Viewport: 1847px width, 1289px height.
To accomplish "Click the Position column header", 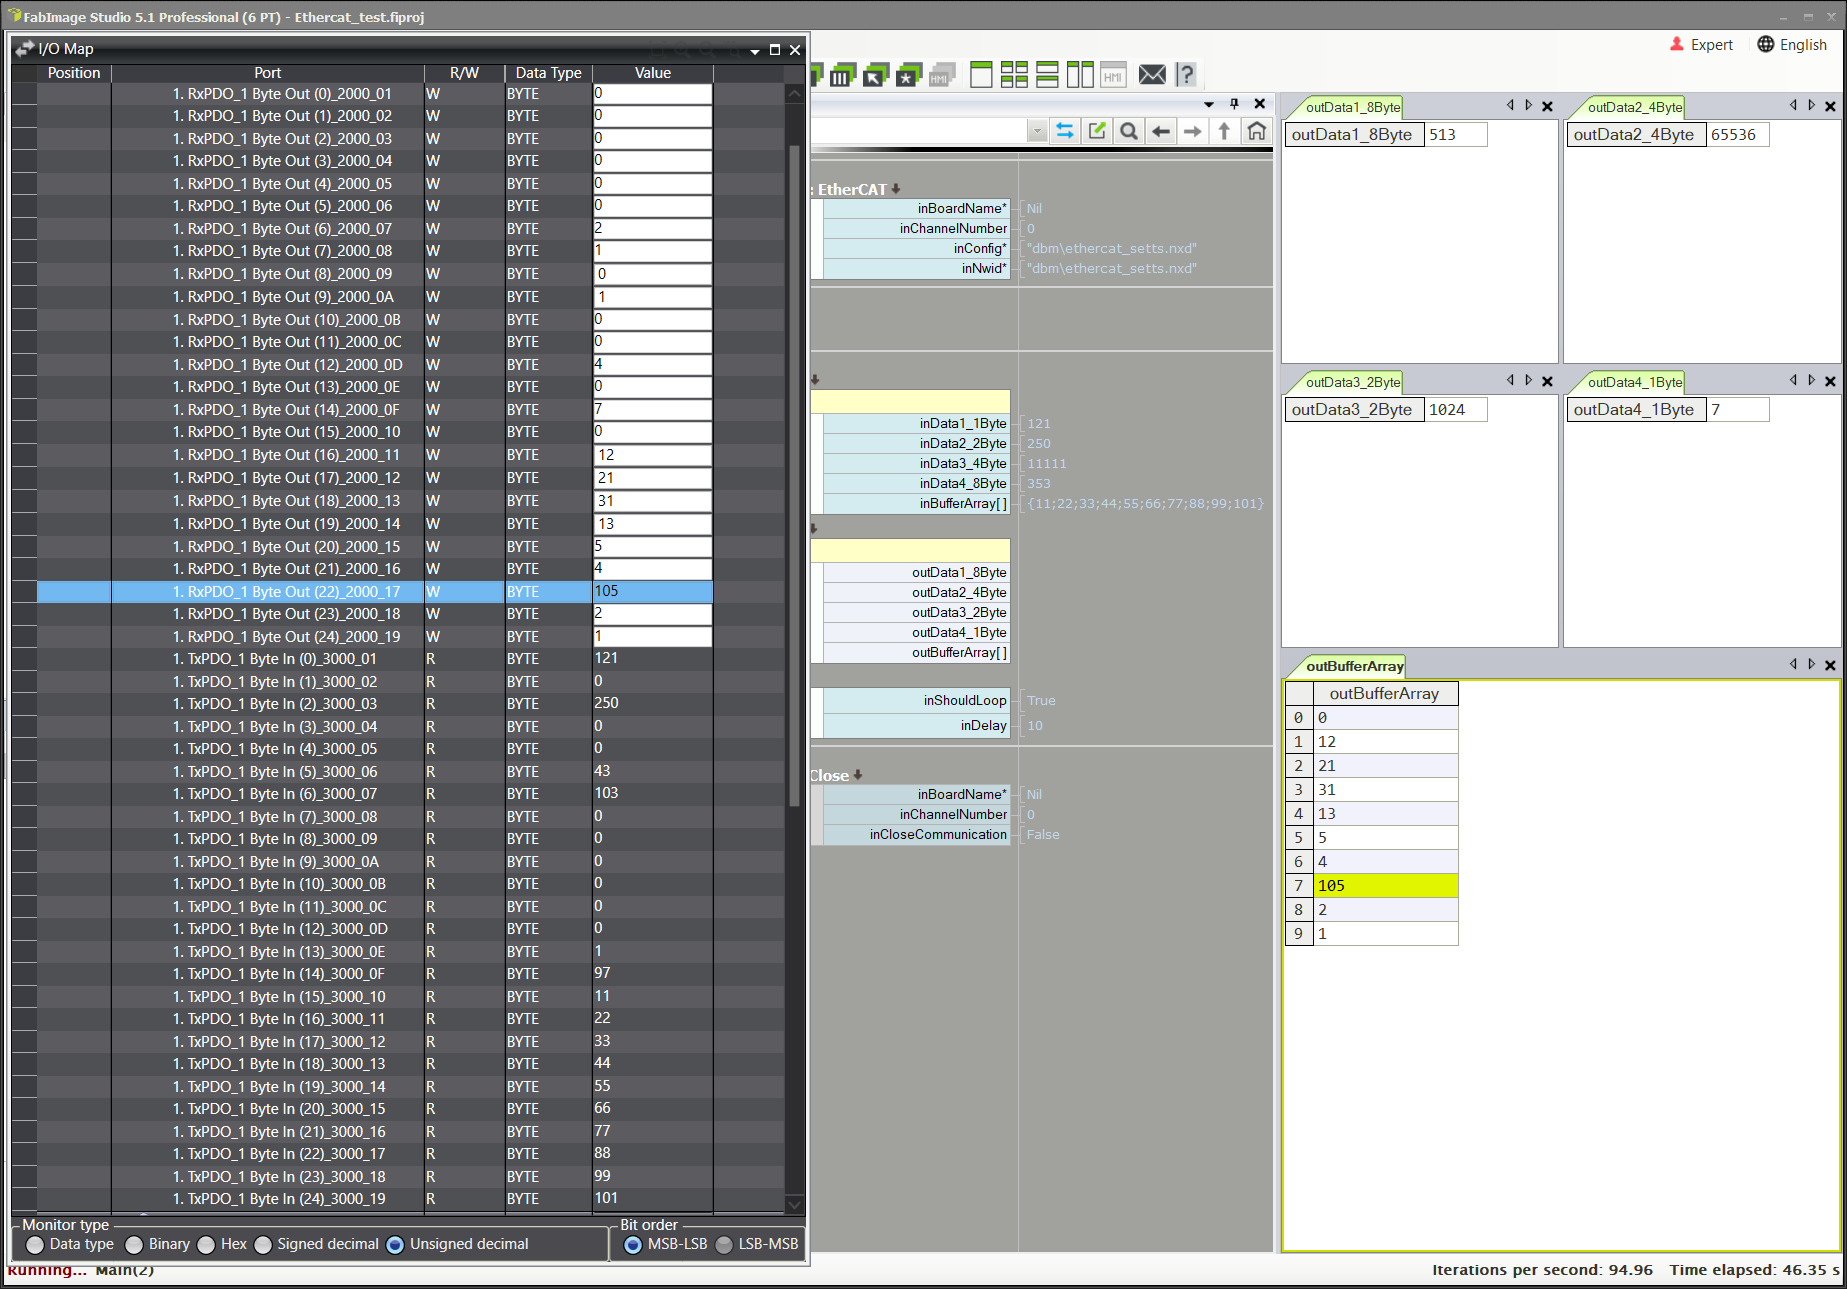I will click(x=74, y=73).
